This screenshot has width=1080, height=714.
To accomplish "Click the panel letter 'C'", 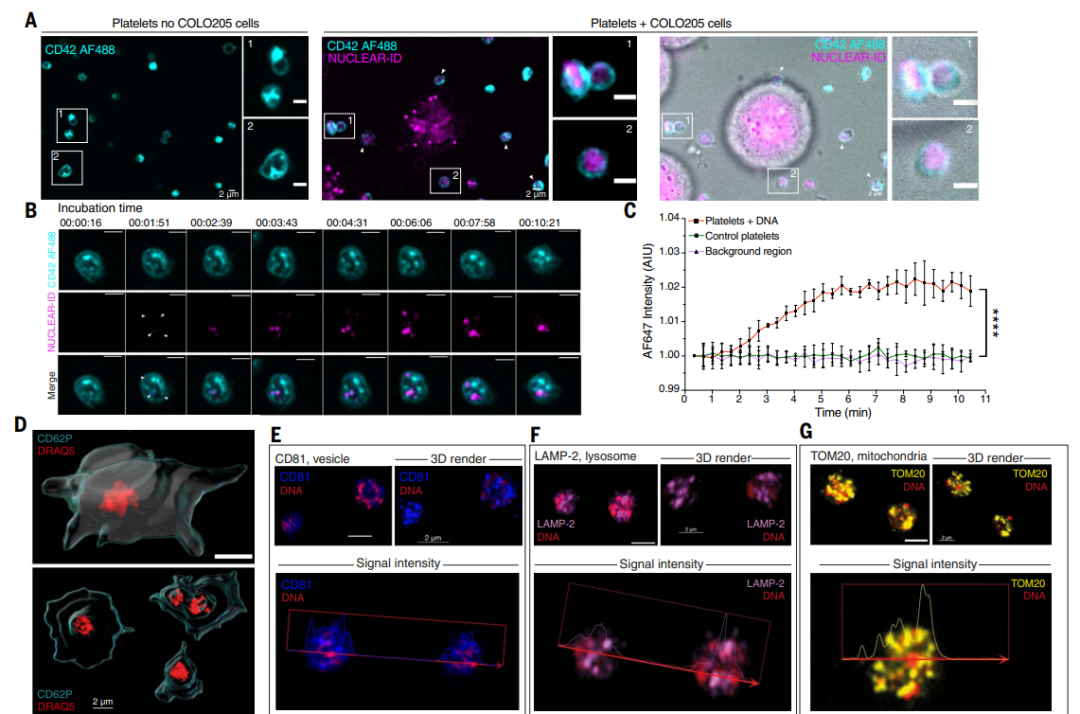I will pos(630,211).
